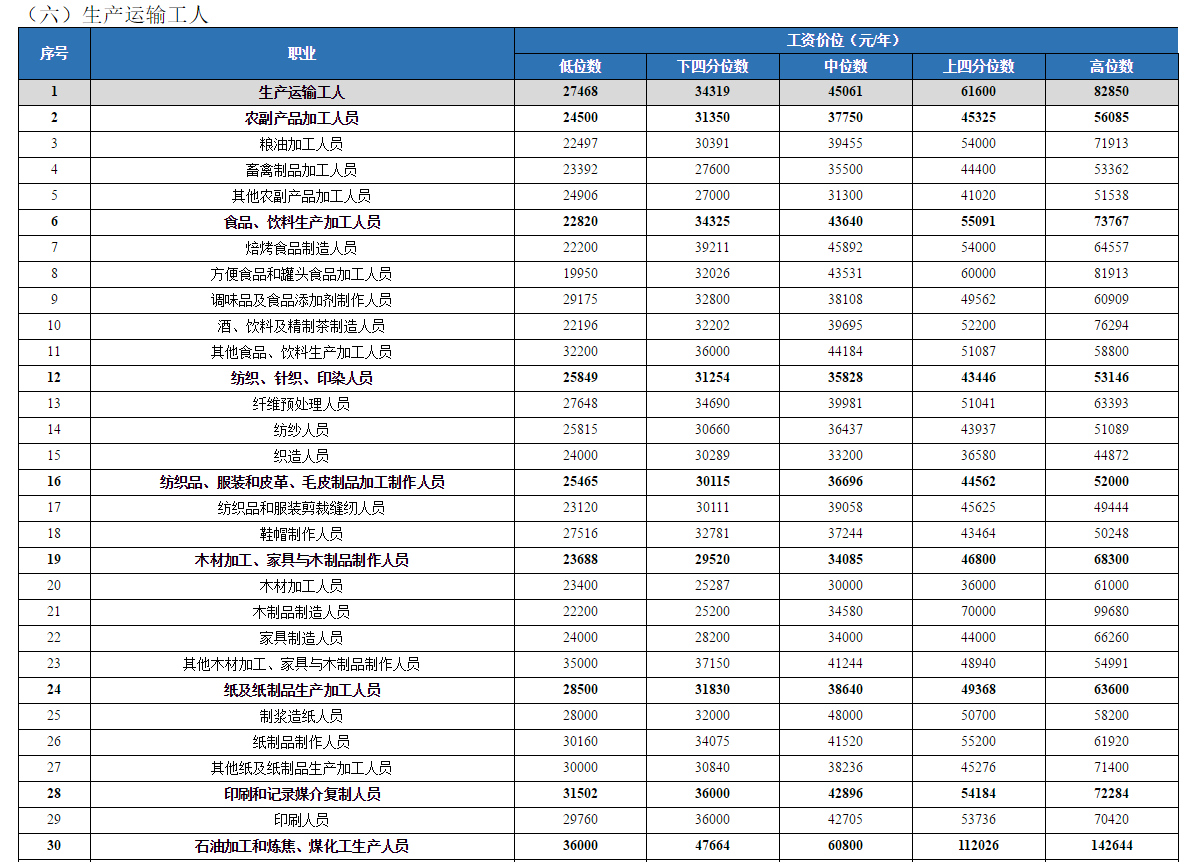The width and height of the screenshot is (1196, 862).
Task: Click value 112026 in row 30
Action: point(979,845)
